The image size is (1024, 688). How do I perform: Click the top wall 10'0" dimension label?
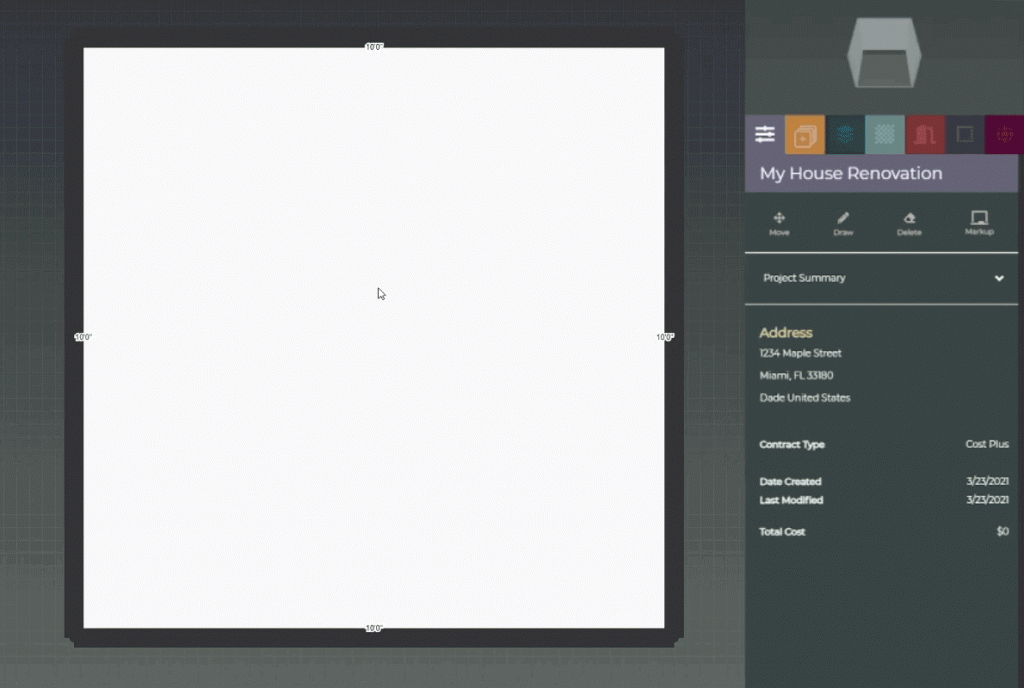(374, 47)
